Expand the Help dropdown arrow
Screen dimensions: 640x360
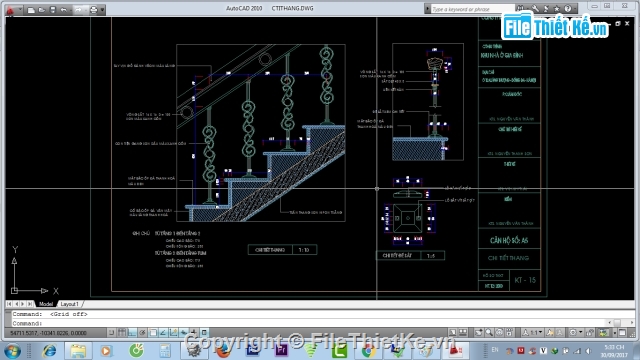click(575, 9)
